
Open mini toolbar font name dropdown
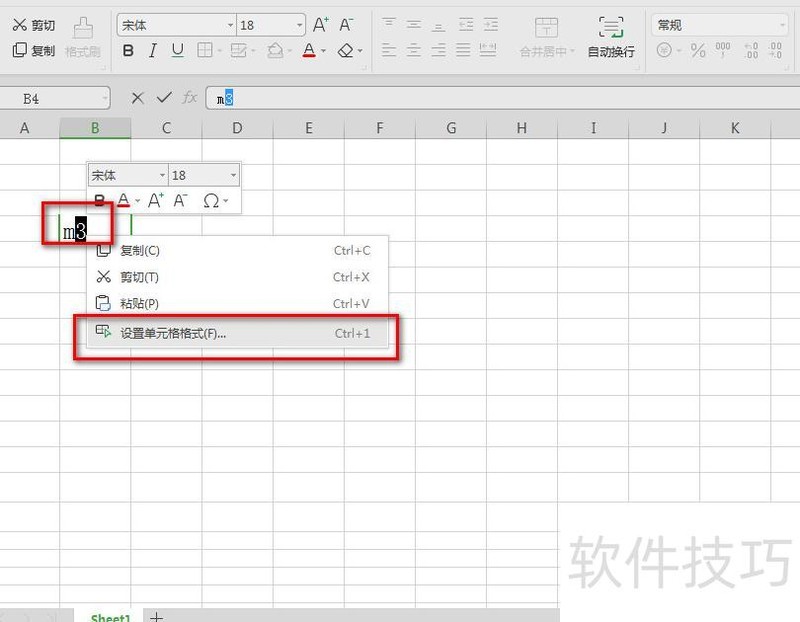click(x=162, y=176)
